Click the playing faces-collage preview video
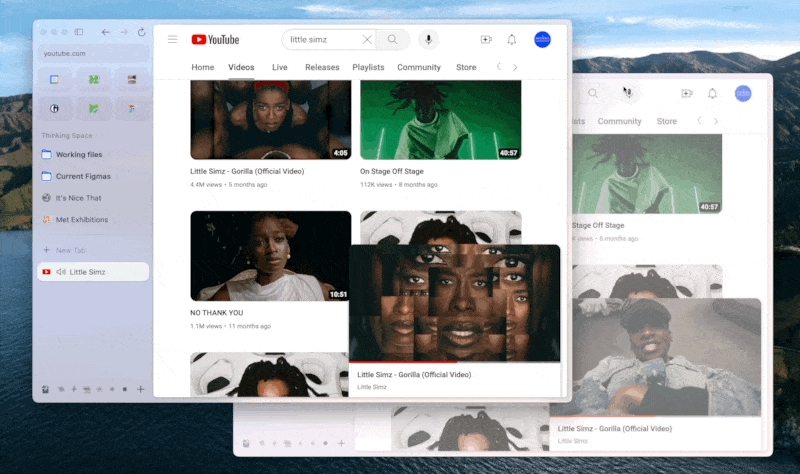The width and height of the screenshot is (800, 474). point(455,303)
